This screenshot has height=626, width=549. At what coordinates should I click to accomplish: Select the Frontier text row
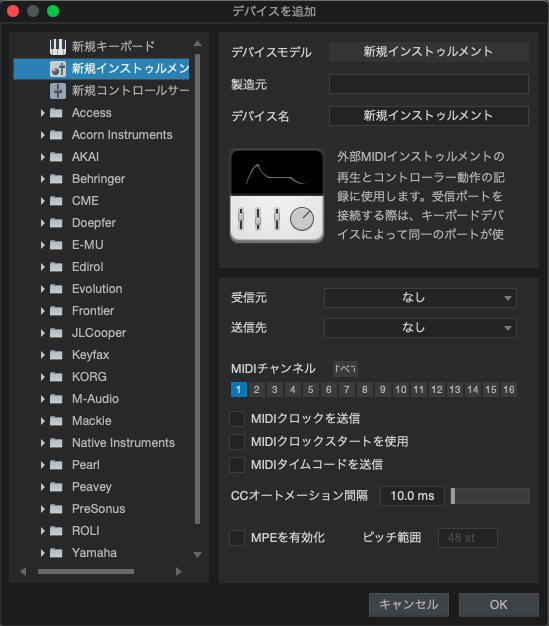(x=93, y=311)
